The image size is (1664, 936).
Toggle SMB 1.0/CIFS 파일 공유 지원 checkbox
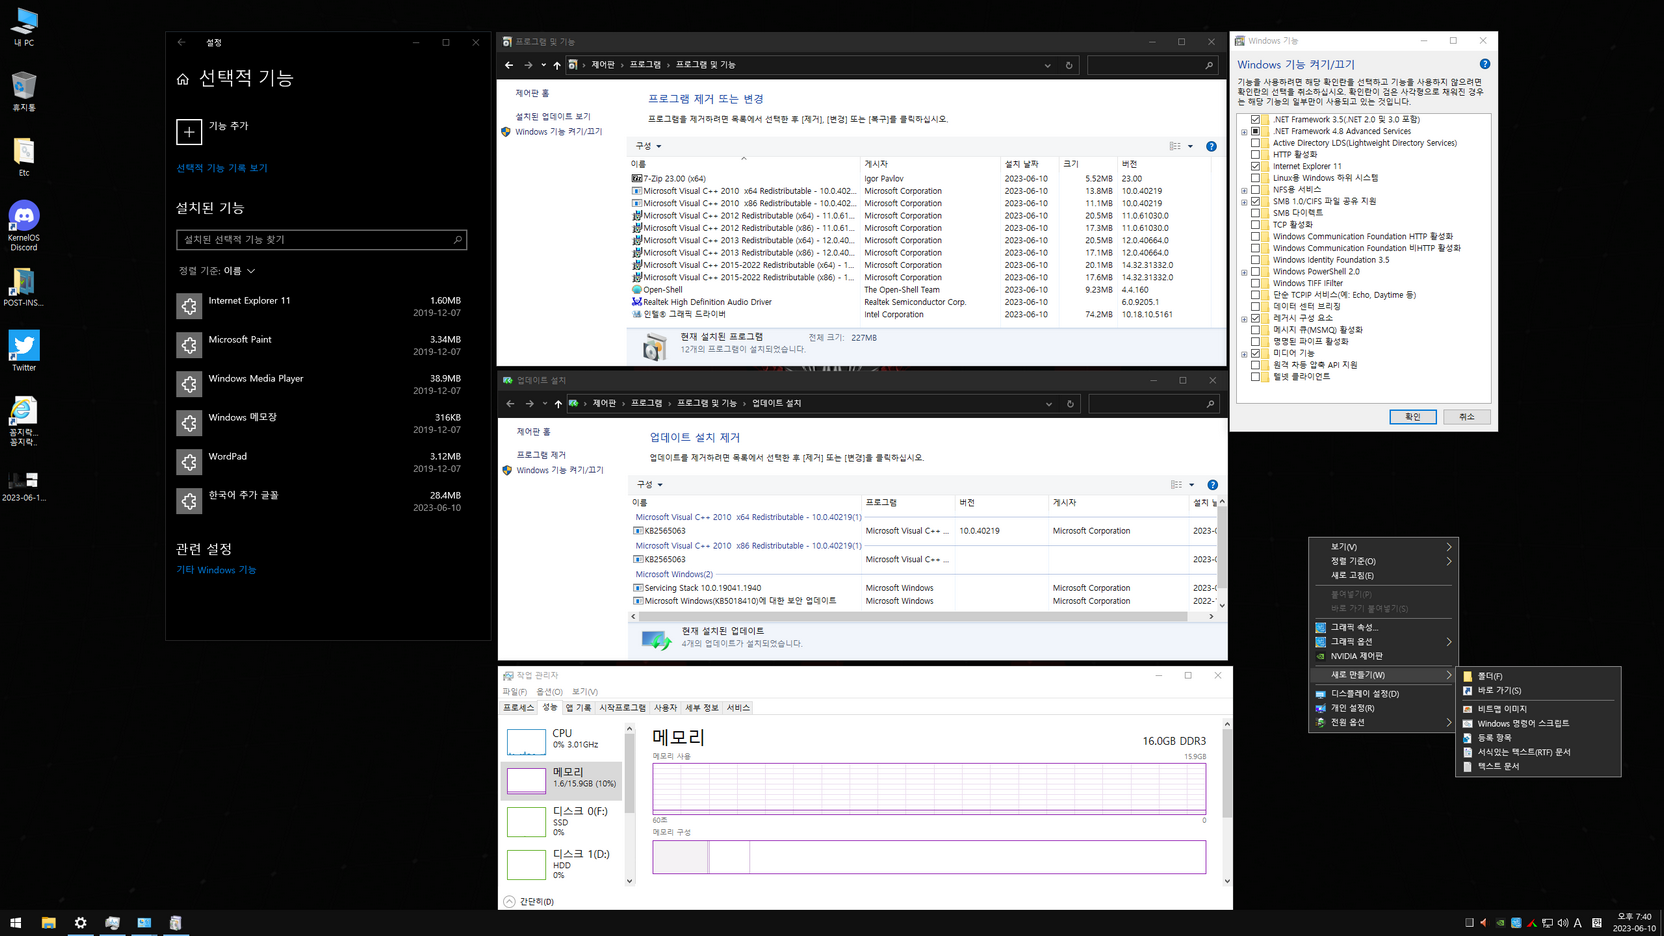tap(1256, 201)
